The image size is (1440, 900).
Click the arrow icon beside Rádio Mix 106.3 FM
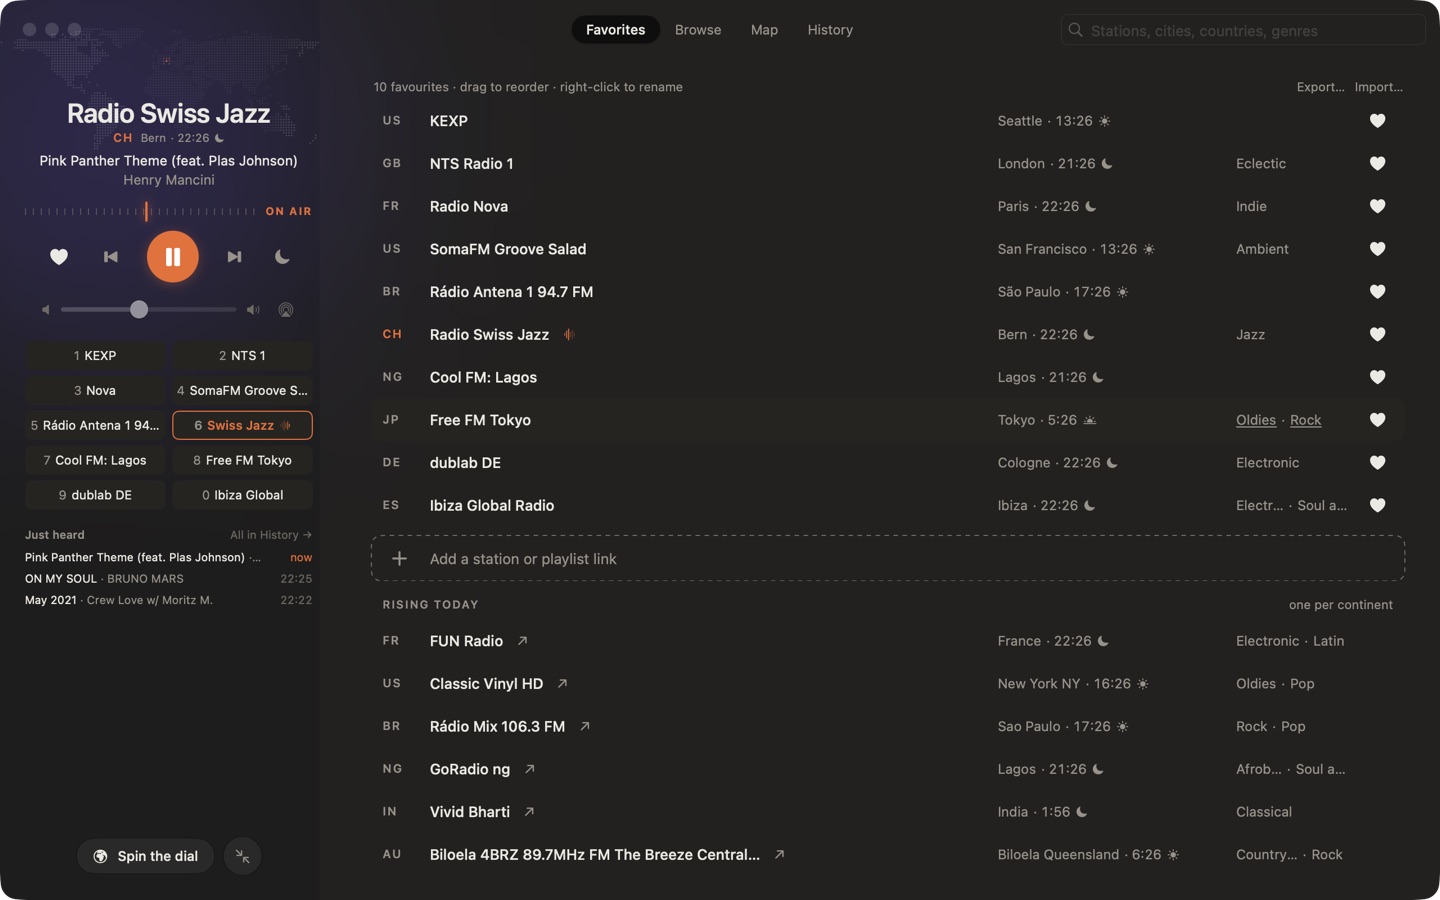pos(585,726)
